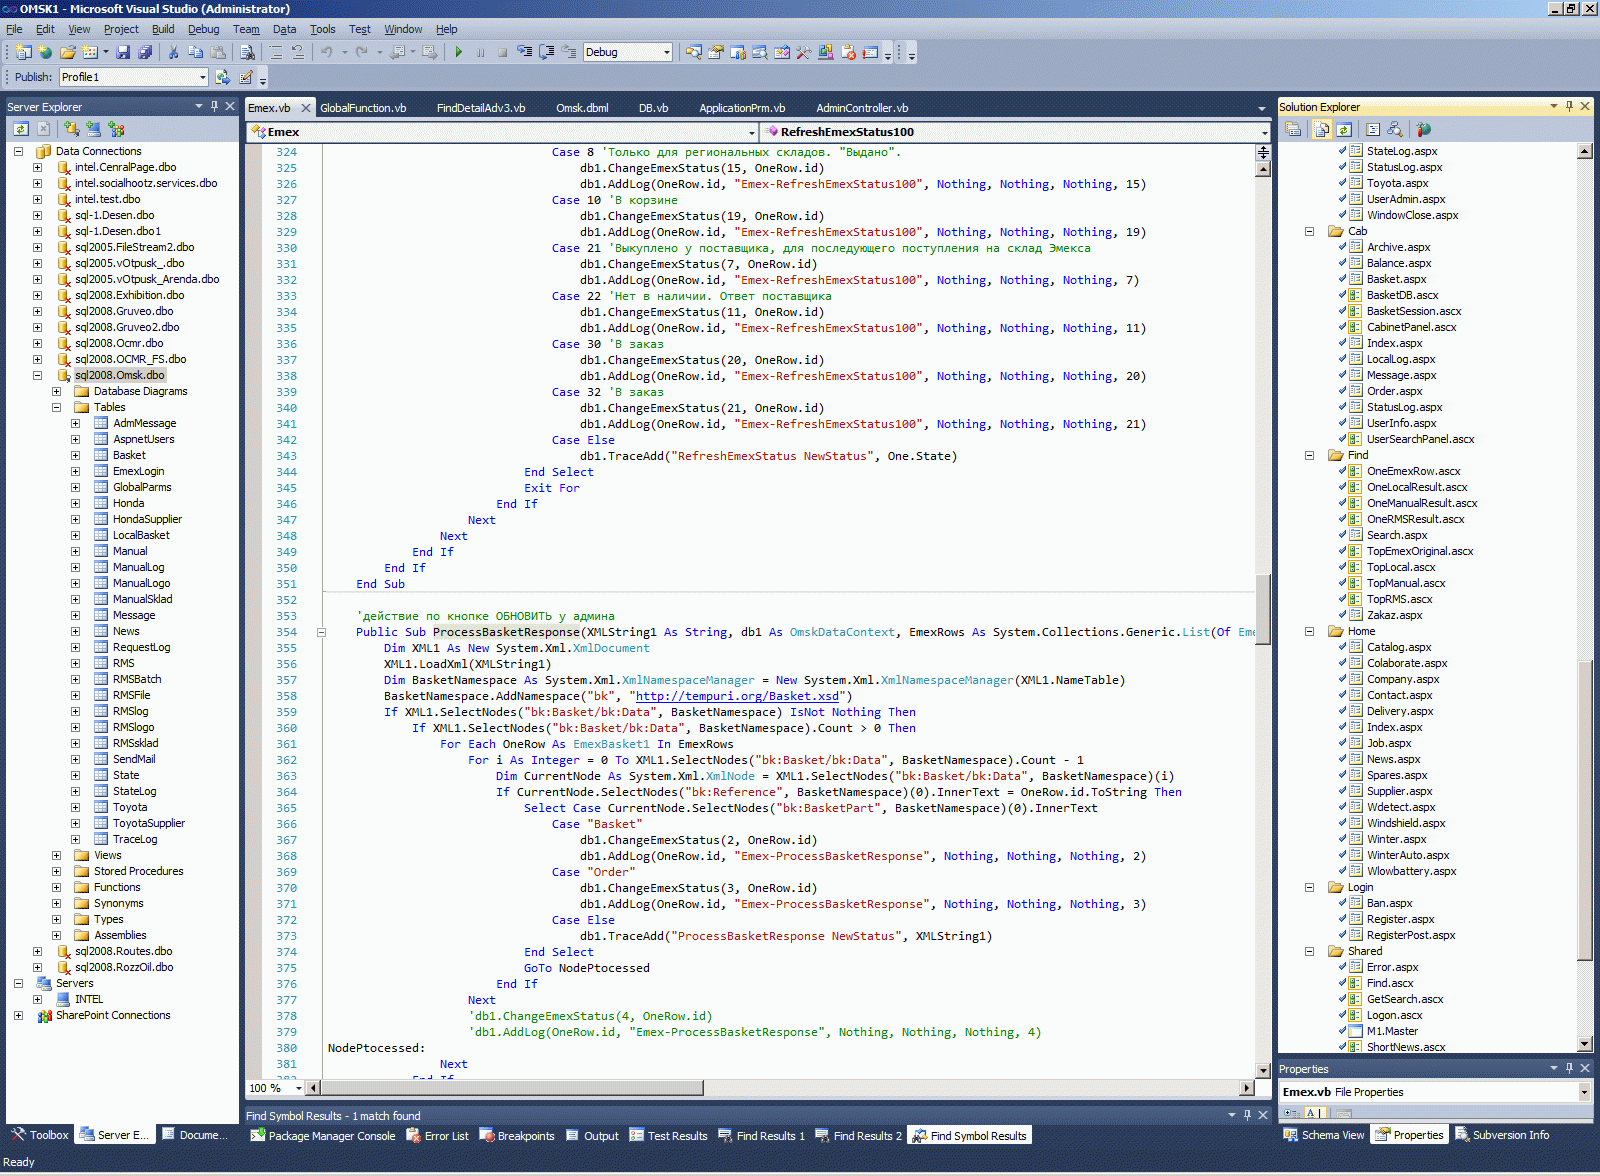The height and width of the screenshot is (1176, 1600).
Task: Click Start Debugging green play button
Action: [458, 52]
